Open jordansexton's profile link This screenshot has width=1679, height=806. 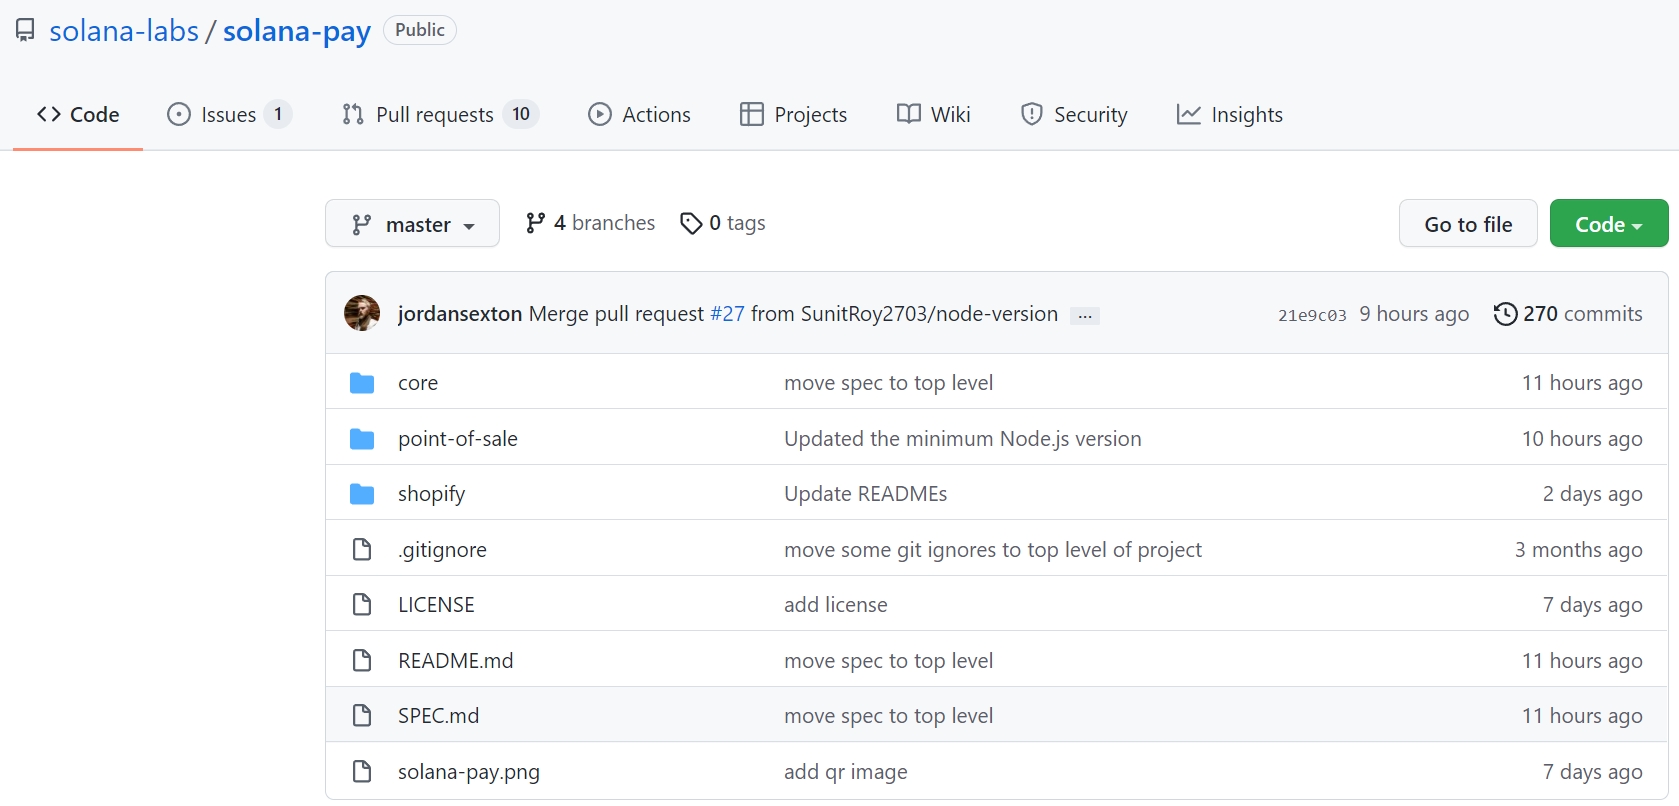[x=459, y=314]
